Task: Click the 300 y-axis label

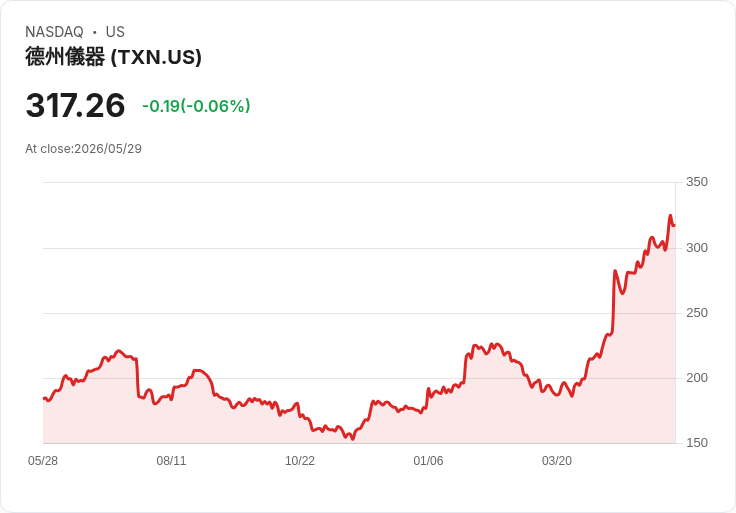Action: pyautogui.click(x=697, y=248)
